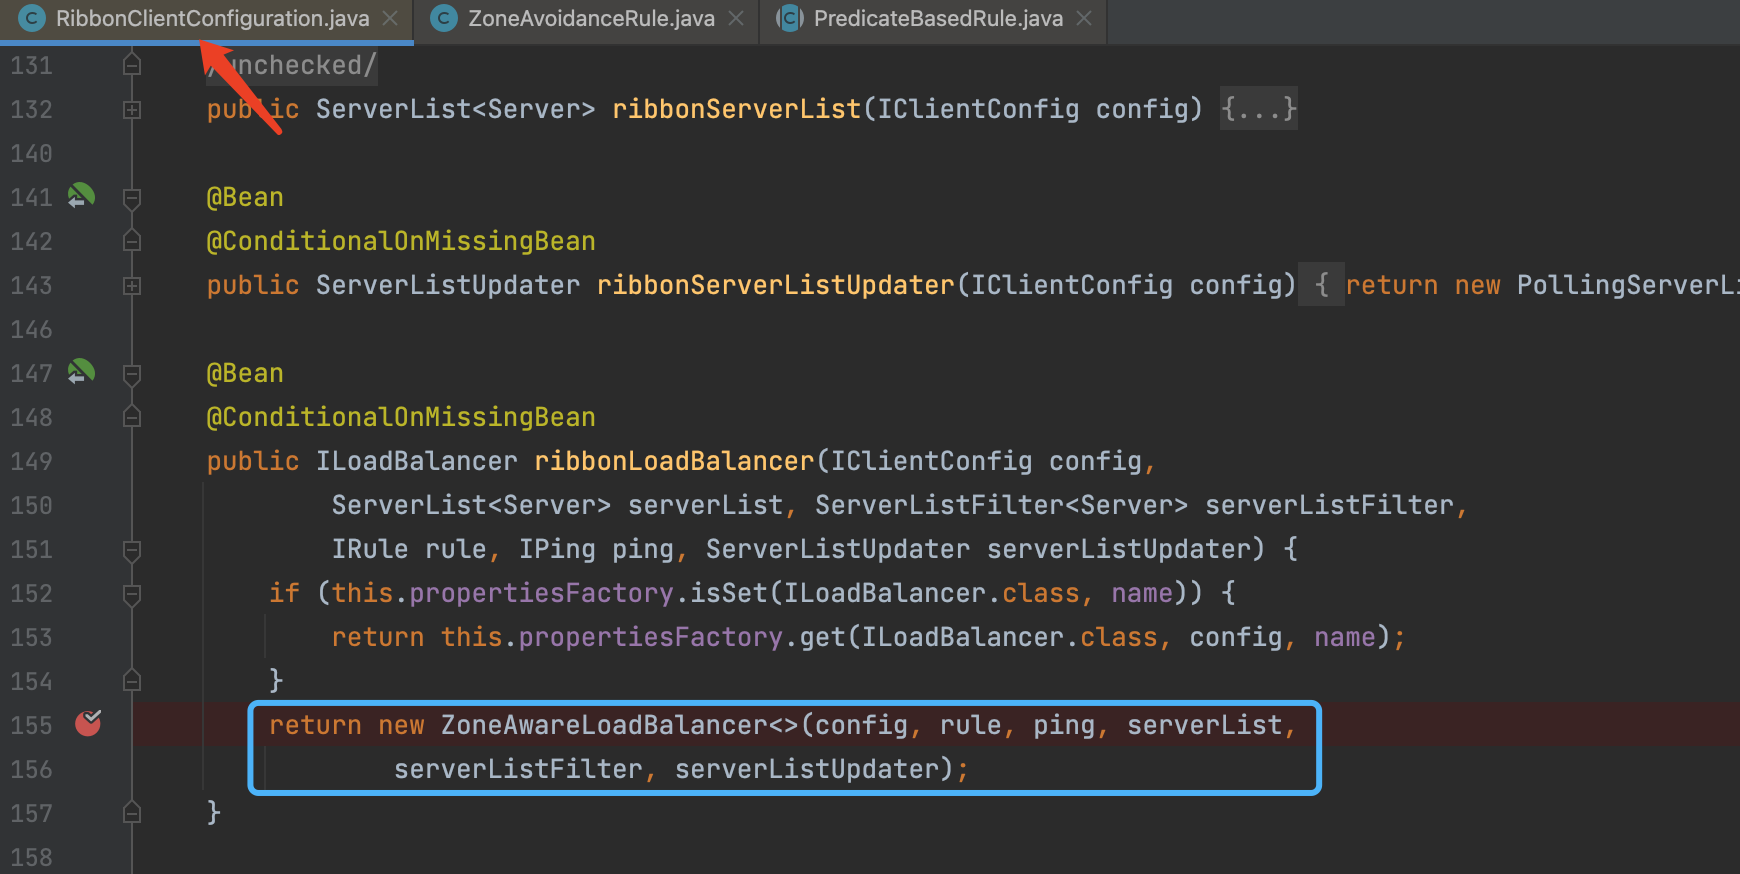Click ZoneAwareLoadBalancer class name on line 155
The height and width of the screenshot is (874, 1740).
[604, 725]
